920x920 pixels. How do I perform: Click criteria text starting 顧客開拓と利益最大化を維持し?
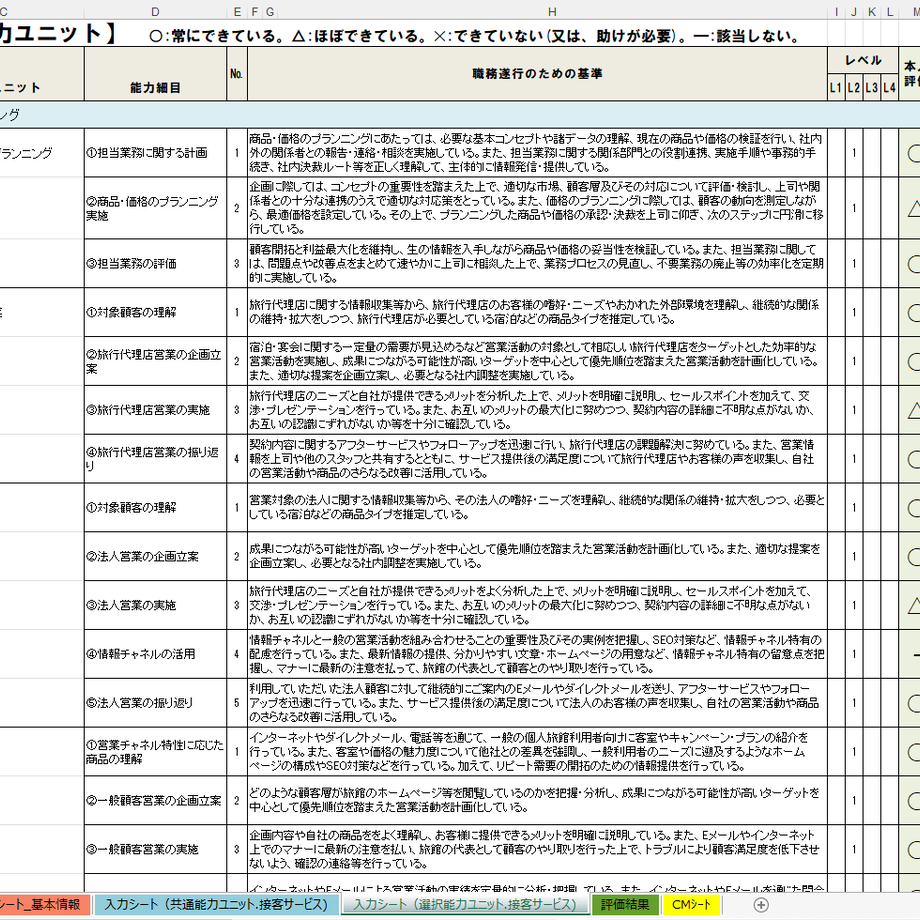[x=537, y=263]
